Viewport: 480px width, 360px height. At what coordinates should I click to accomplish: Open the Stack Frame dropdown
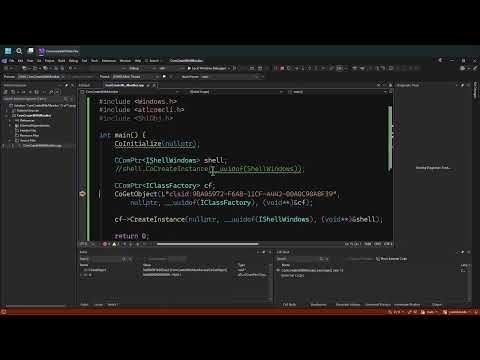click(230, 77)
